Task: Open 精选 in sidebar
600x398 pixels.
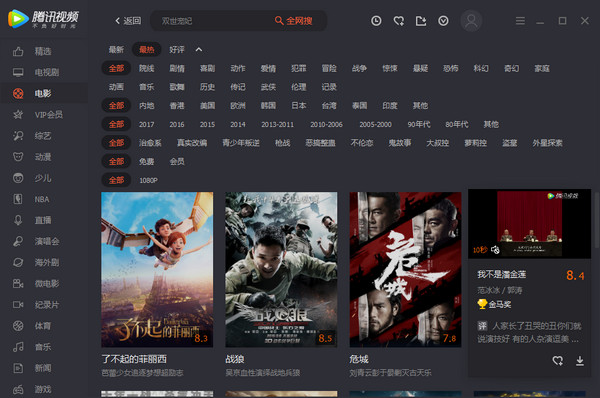Action: click(x=43, y=51)
